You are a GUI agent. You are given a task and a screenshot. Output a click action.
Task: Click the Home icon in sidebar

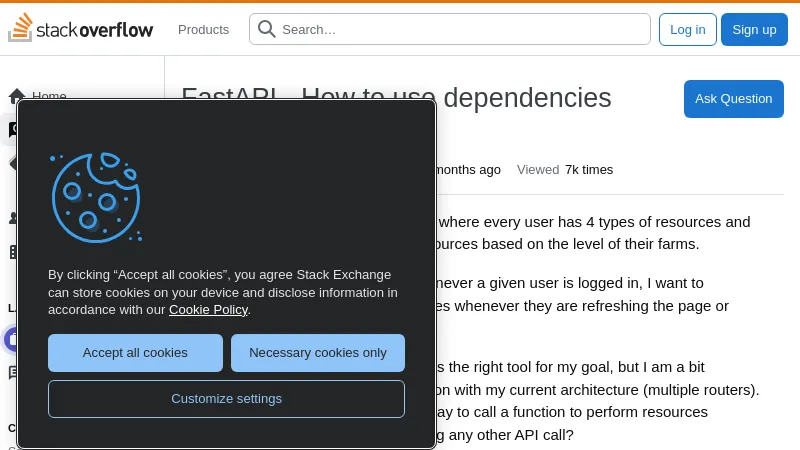17,96
